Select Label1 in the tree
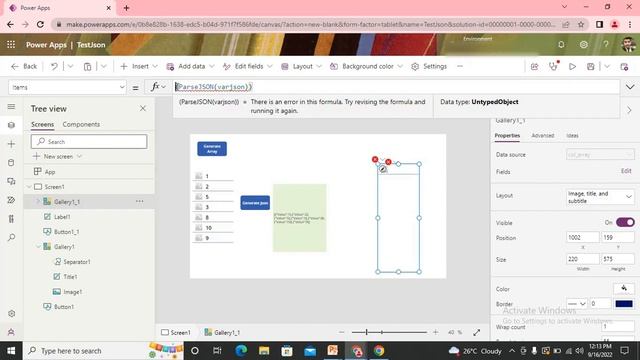The image size is (640, 360). point(62,217)
